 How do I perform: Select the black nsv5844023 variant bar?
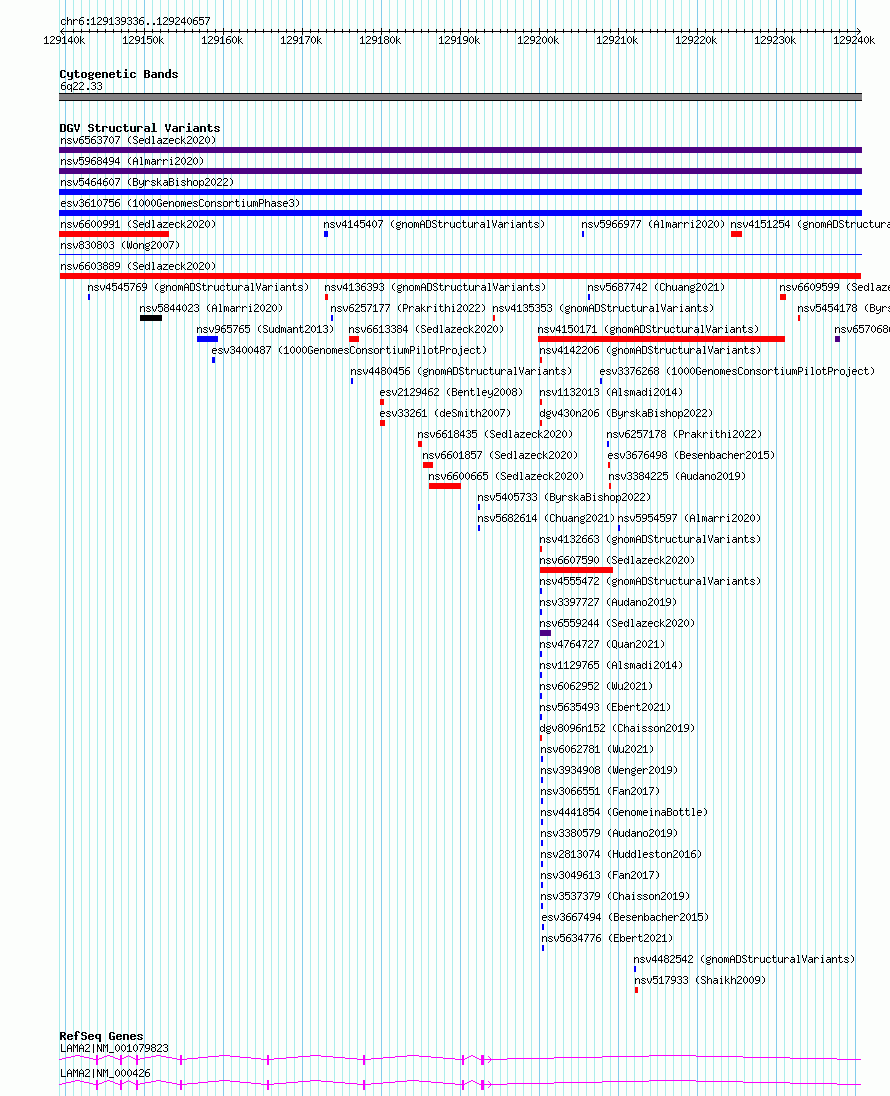click(x=150, y=318)
